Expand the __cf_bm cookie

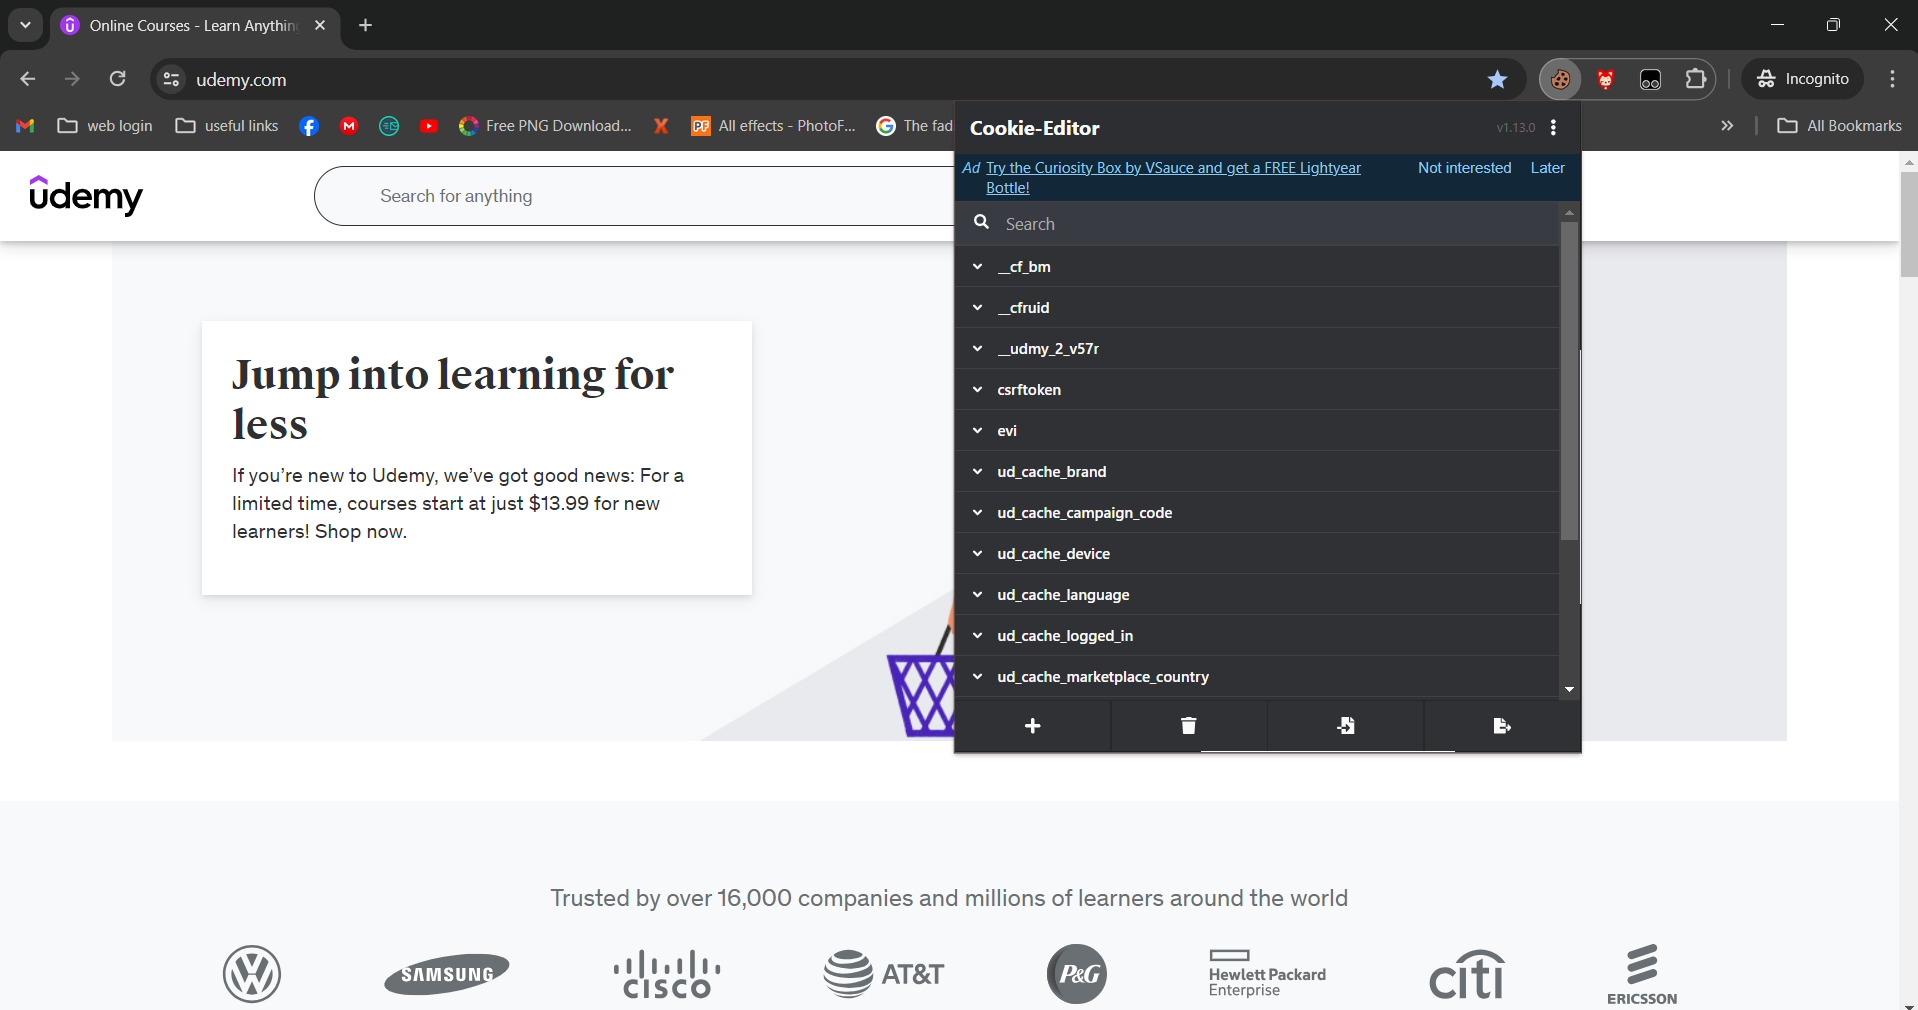[1257, 267]
